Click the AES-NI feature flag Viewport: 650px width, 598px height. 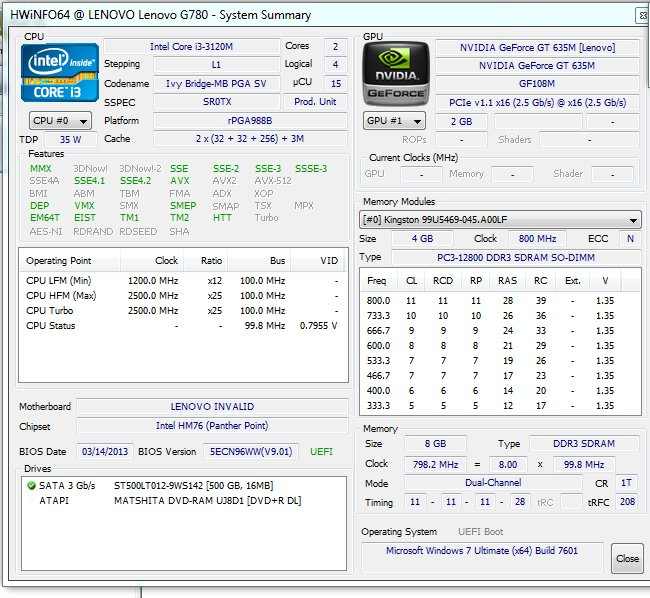(x=46, y=231)
